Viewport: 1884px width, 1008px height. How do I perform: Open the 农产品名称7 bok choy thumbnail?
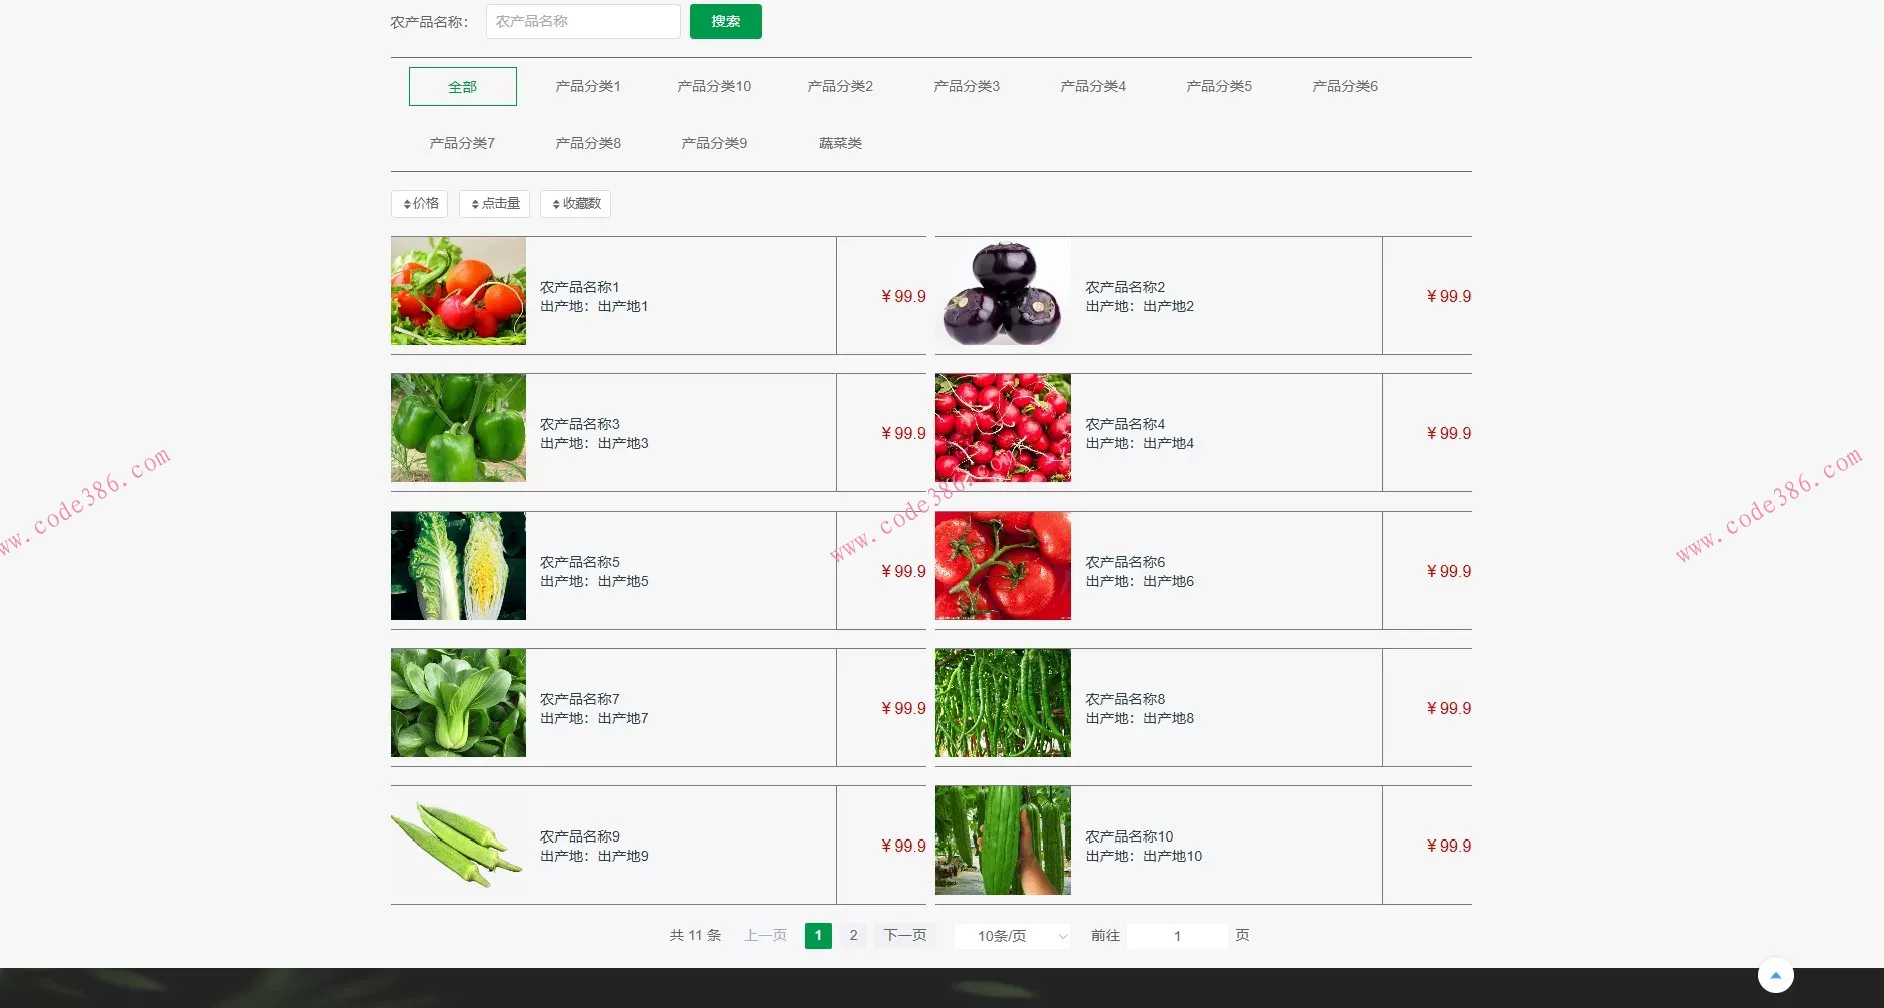(x=458, y=703)
